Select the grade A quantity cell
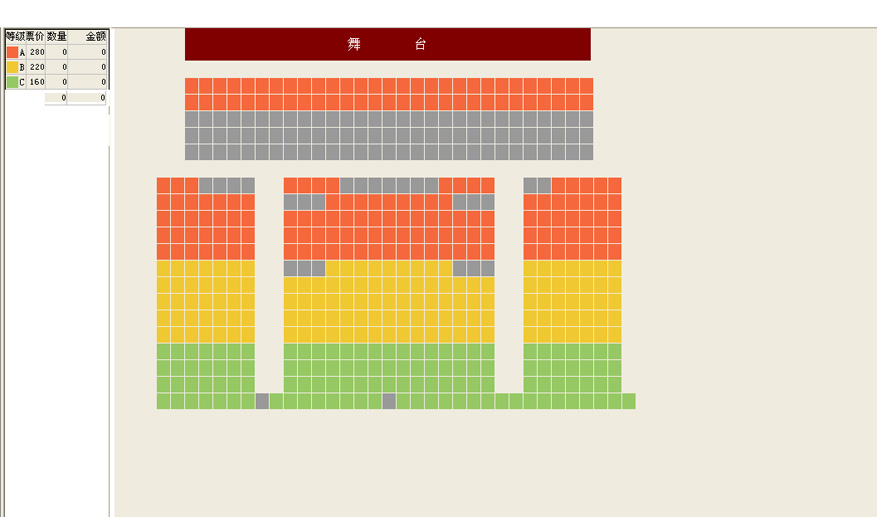This screenshot has height=517, width=877. pos(56,52)
